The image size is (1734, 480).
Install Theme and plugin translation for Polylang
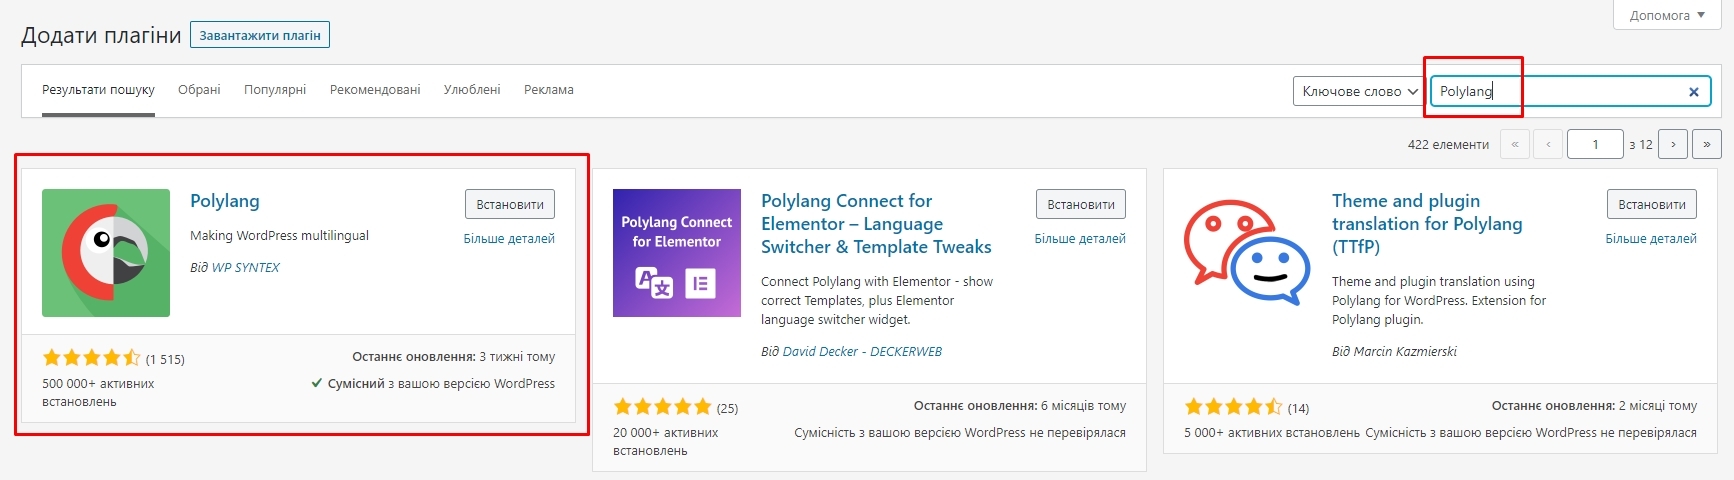tap(1652, 204)
